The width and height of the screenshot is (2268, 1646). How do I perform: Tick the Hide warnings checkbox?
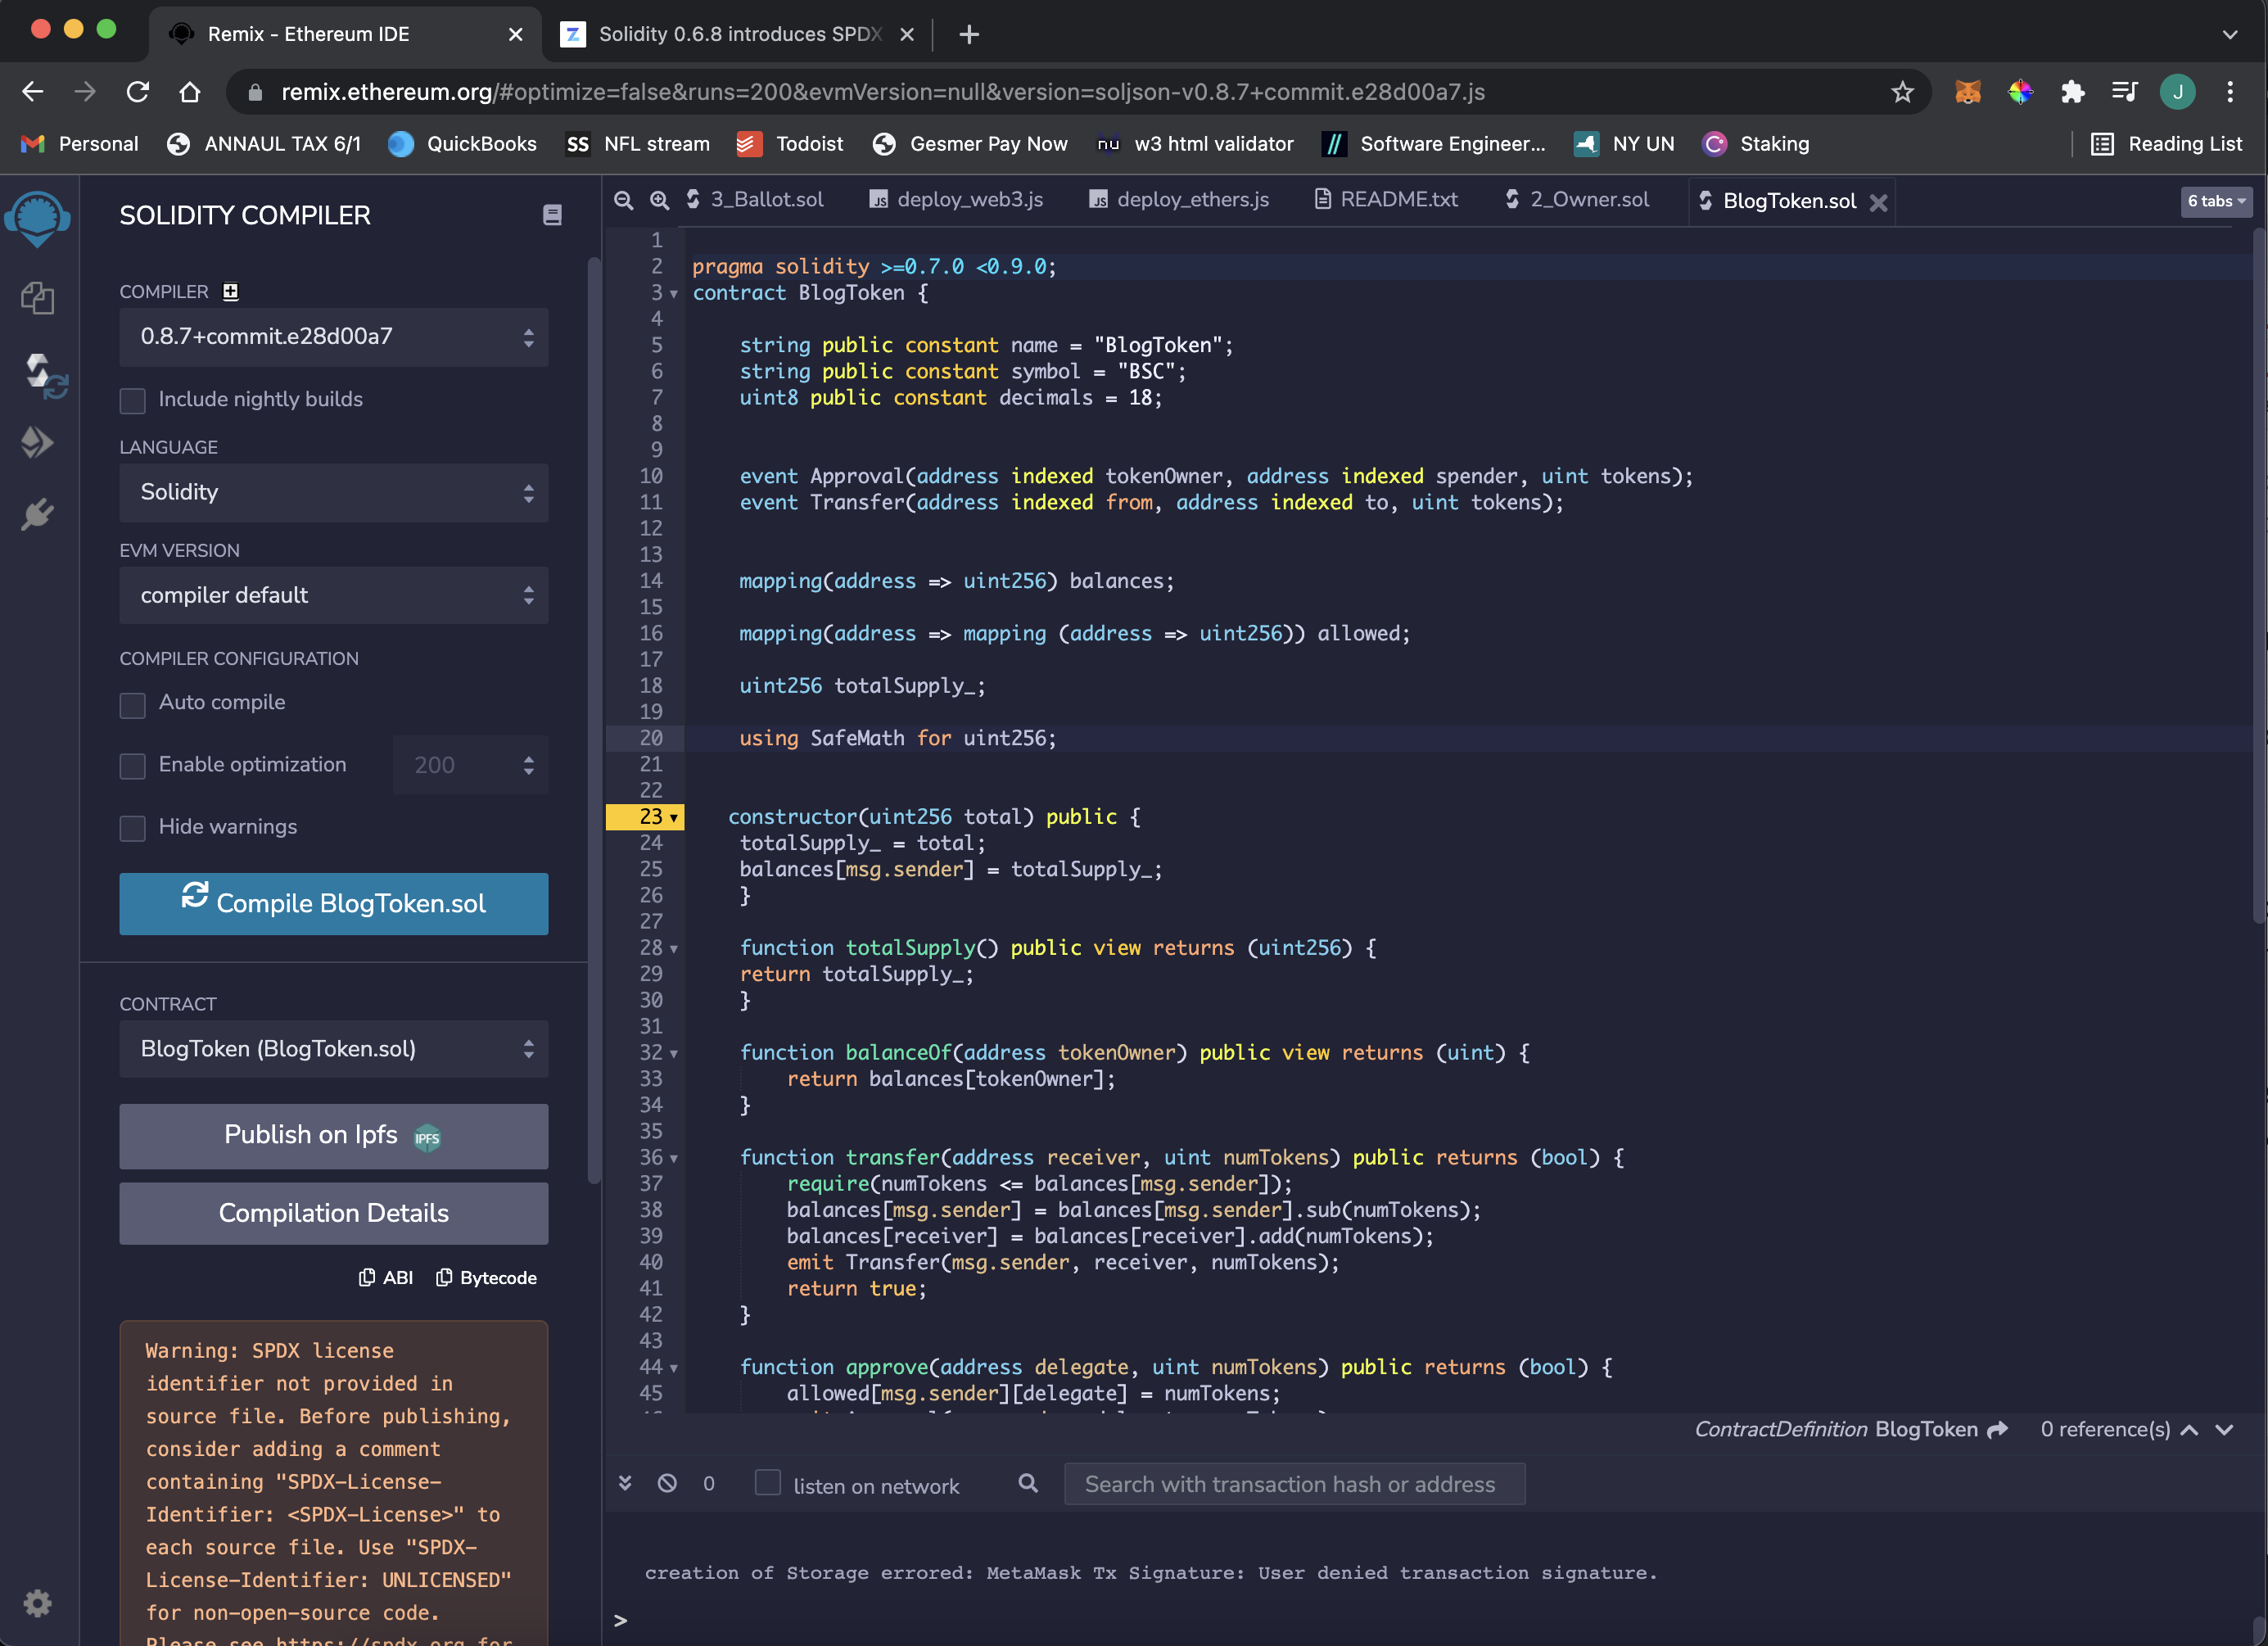click(x=132, y=828)
